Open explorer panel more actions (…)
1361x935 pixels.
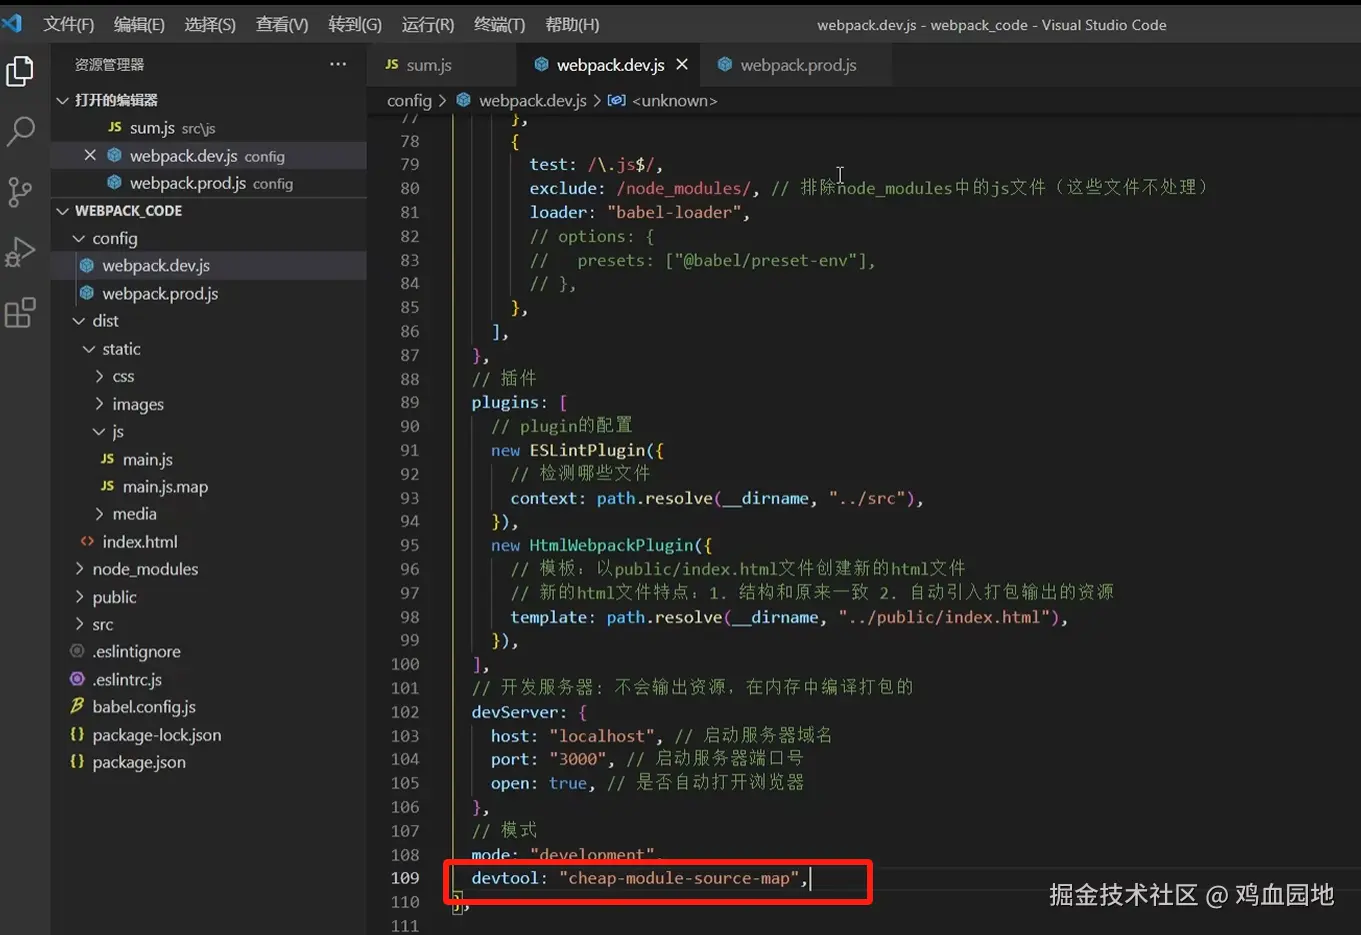pos(338,64)
